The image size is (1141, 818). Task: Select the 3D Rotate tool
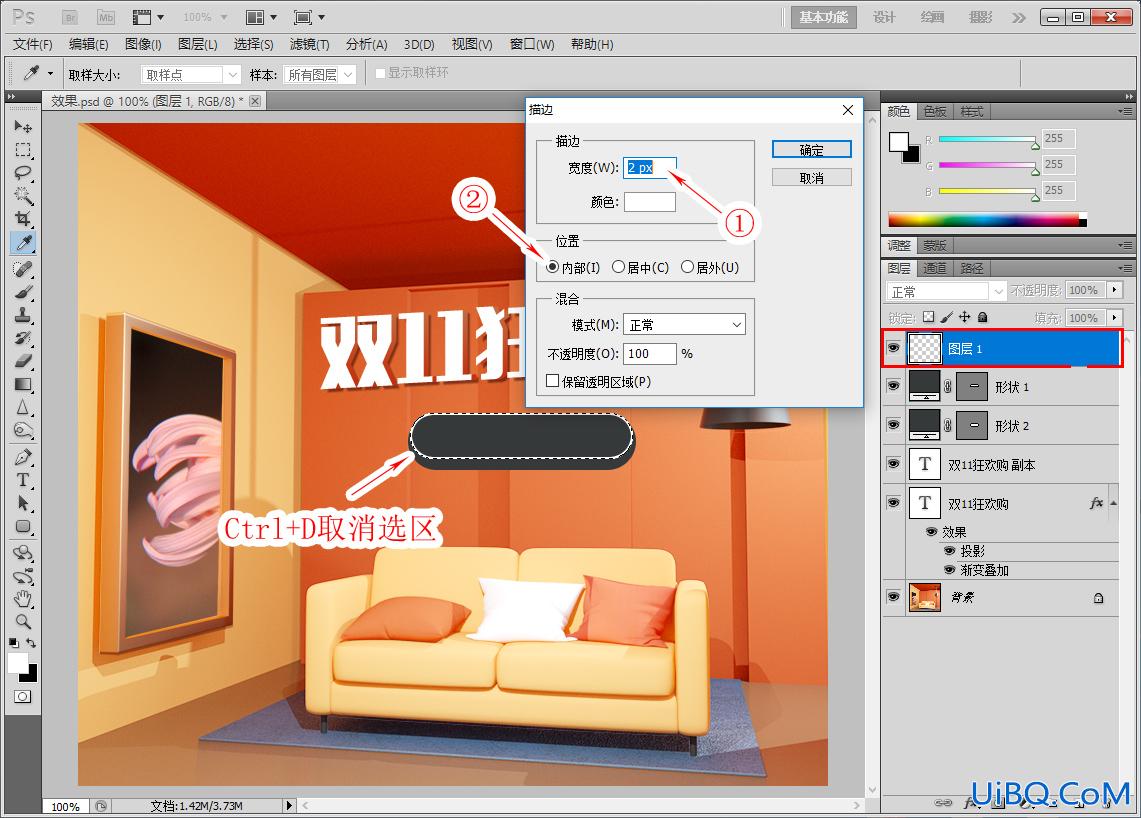(23, 553)
